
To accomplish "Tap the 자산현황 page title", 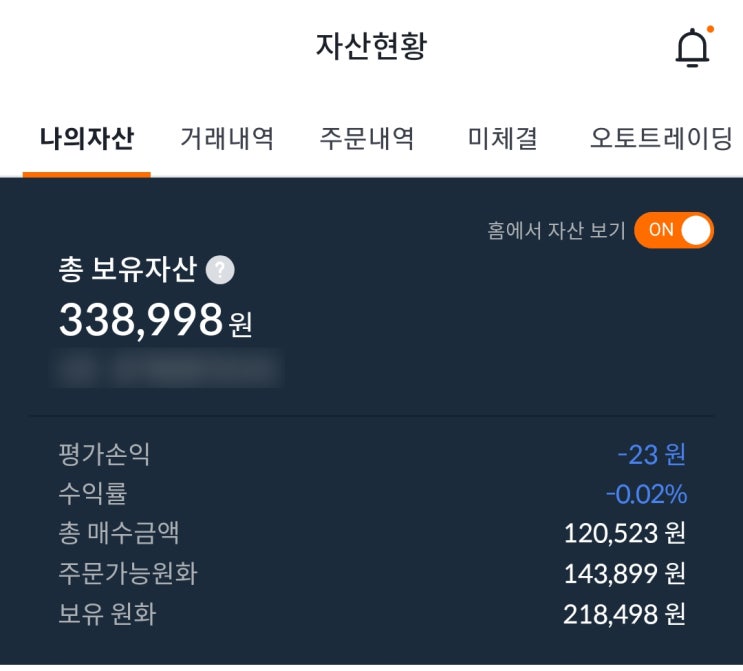I will point(371,46).
